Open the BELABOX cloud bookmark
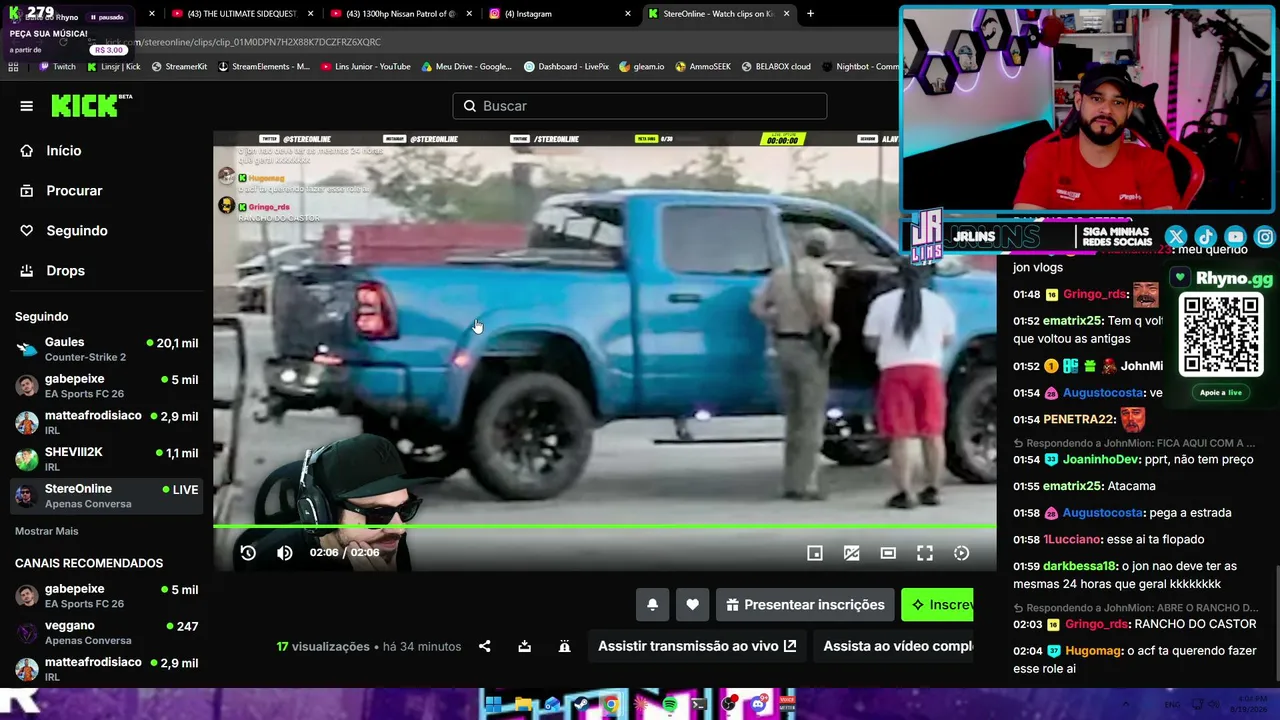Viewport: 1280px width, 720px height. (x=776, y=67)
